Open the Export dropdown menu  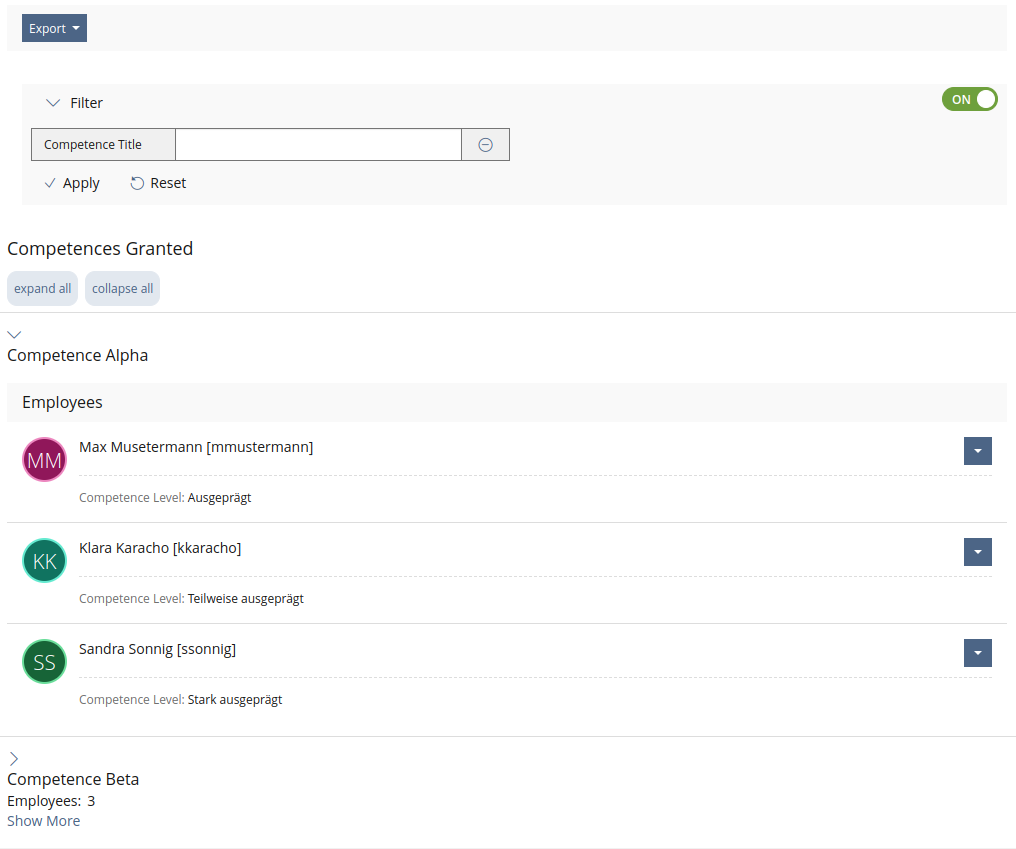[x=54, y=29]
